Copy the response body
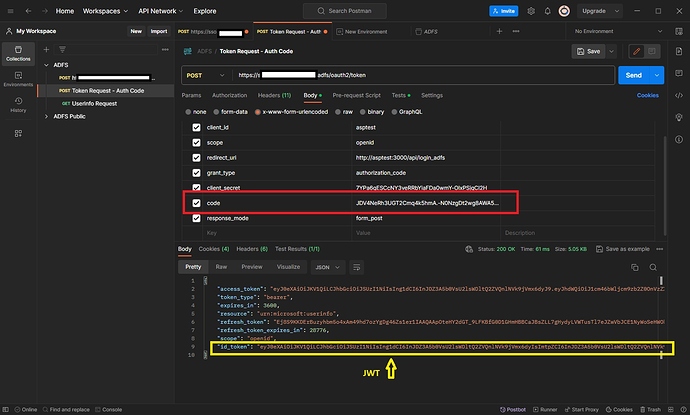The image size is (690, 415). point(635,267)
